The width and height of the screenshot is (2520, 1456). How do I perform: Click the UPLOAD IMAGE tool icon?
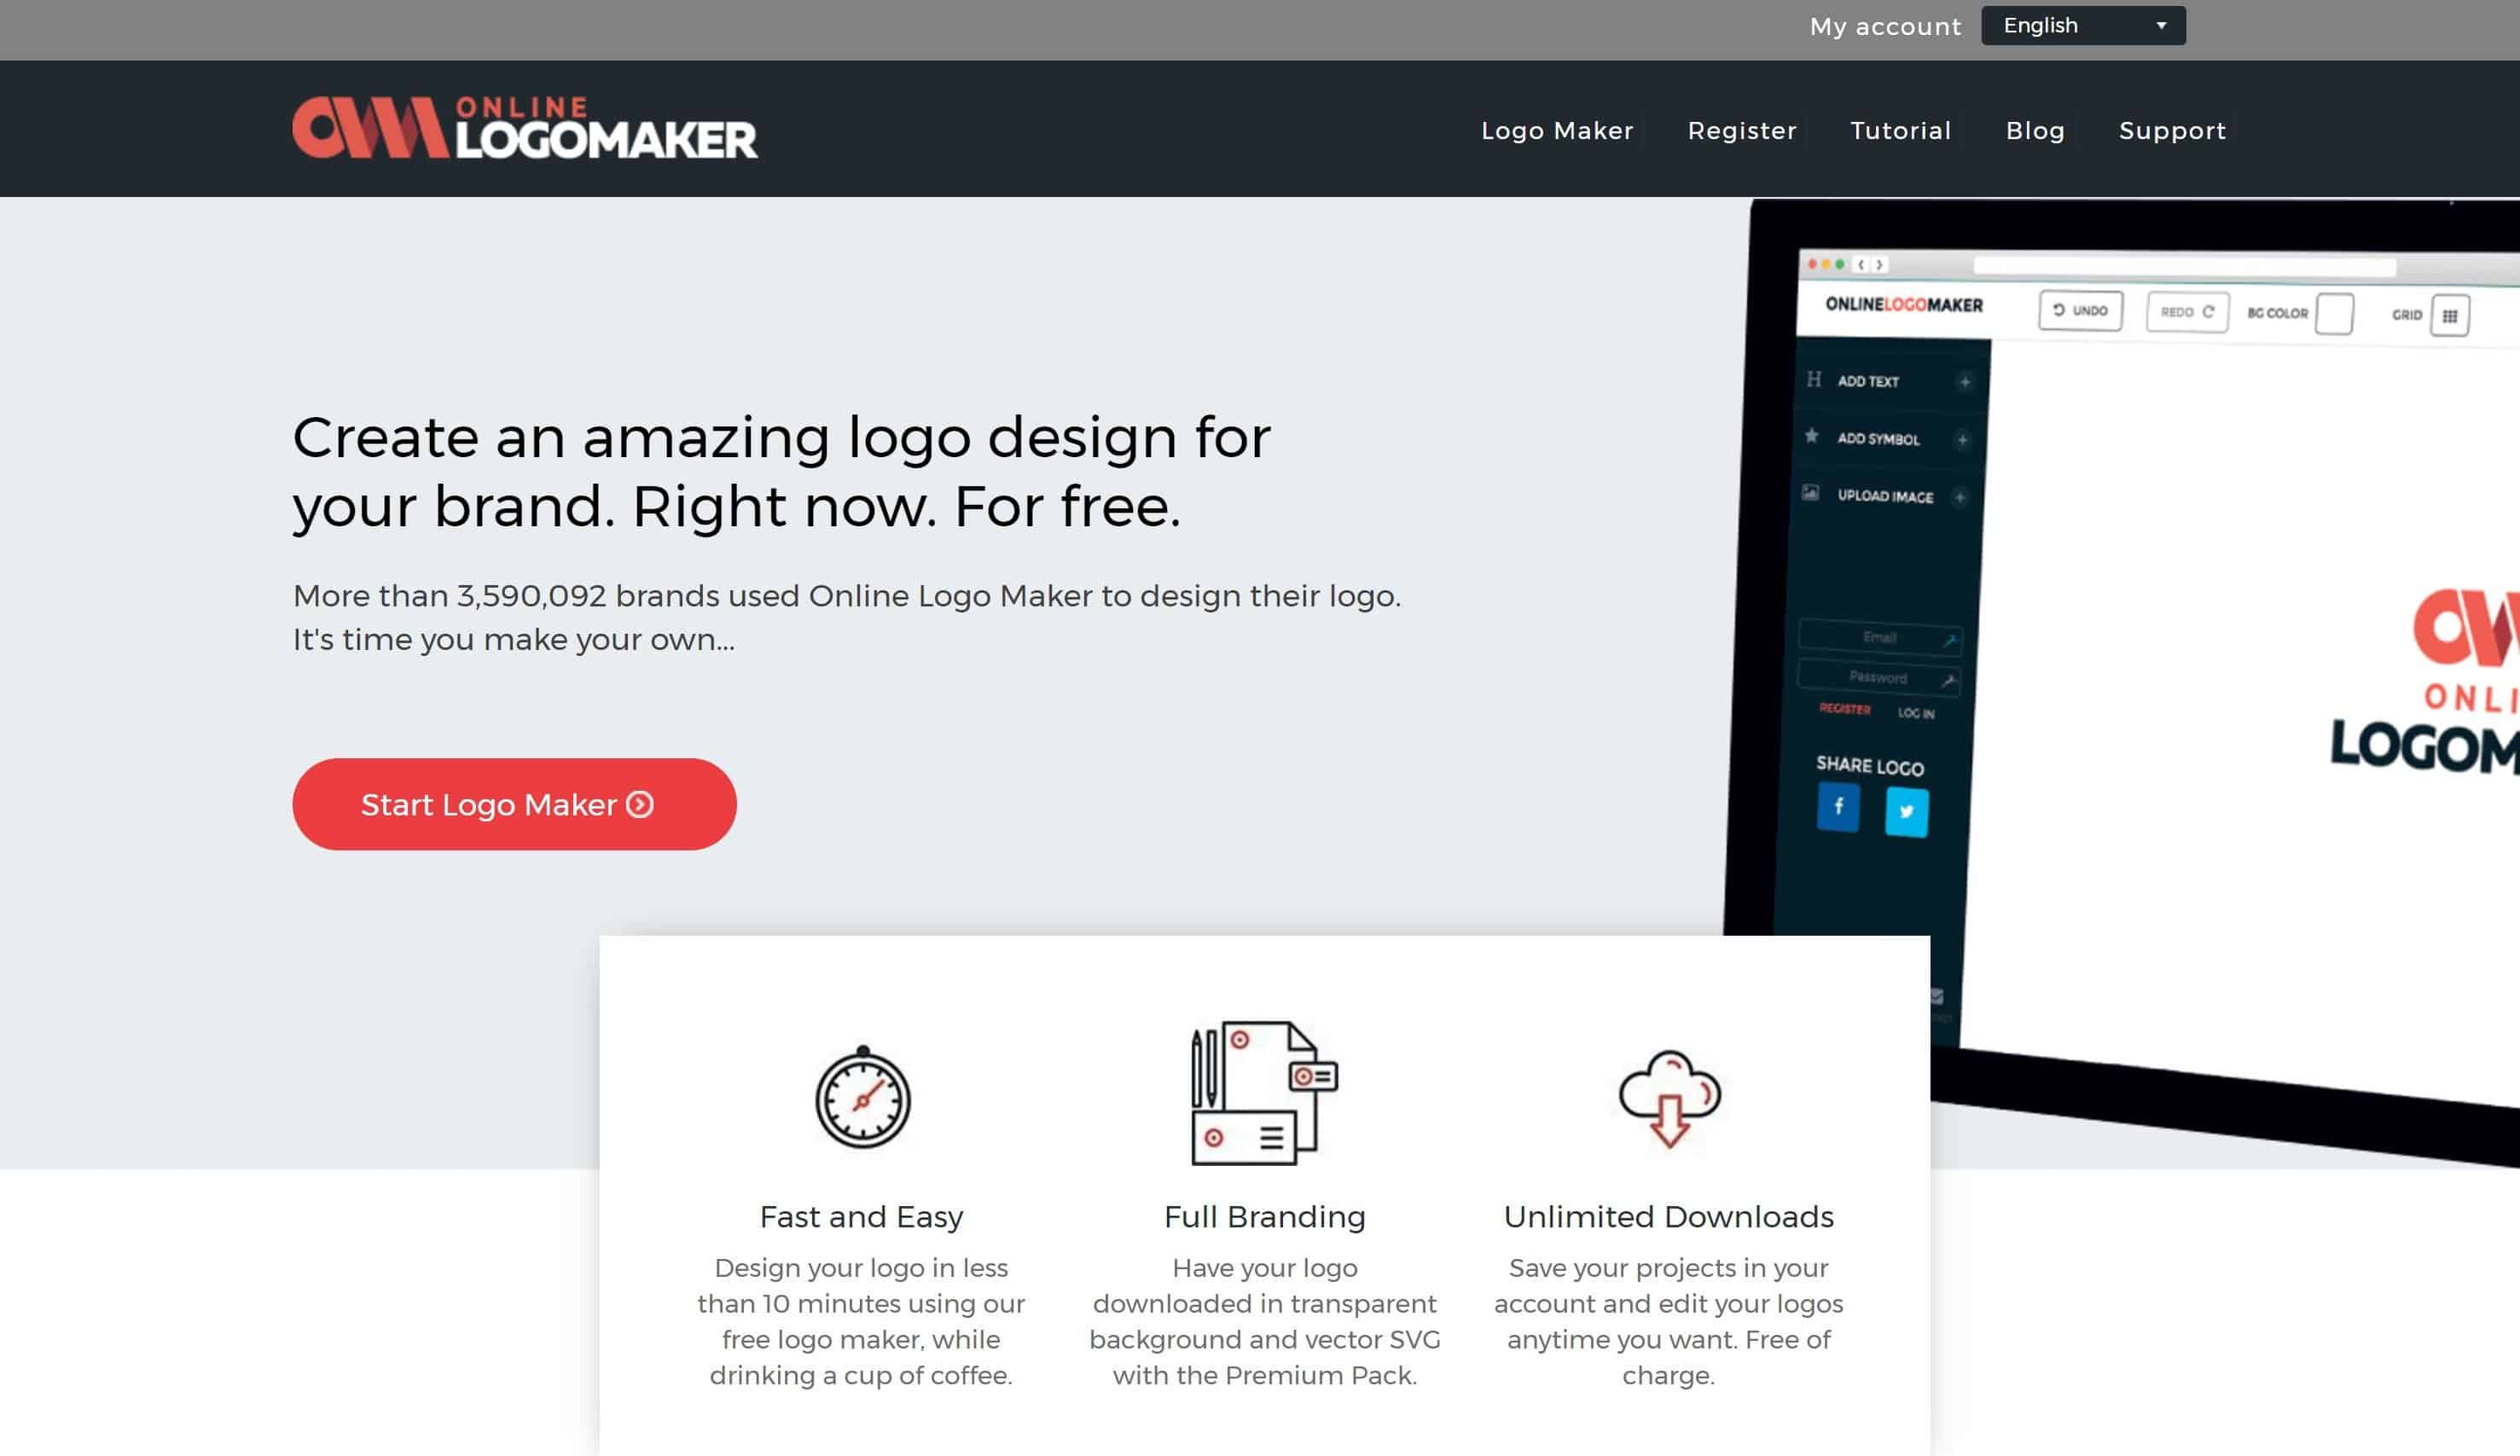[x=1815, y=497]
